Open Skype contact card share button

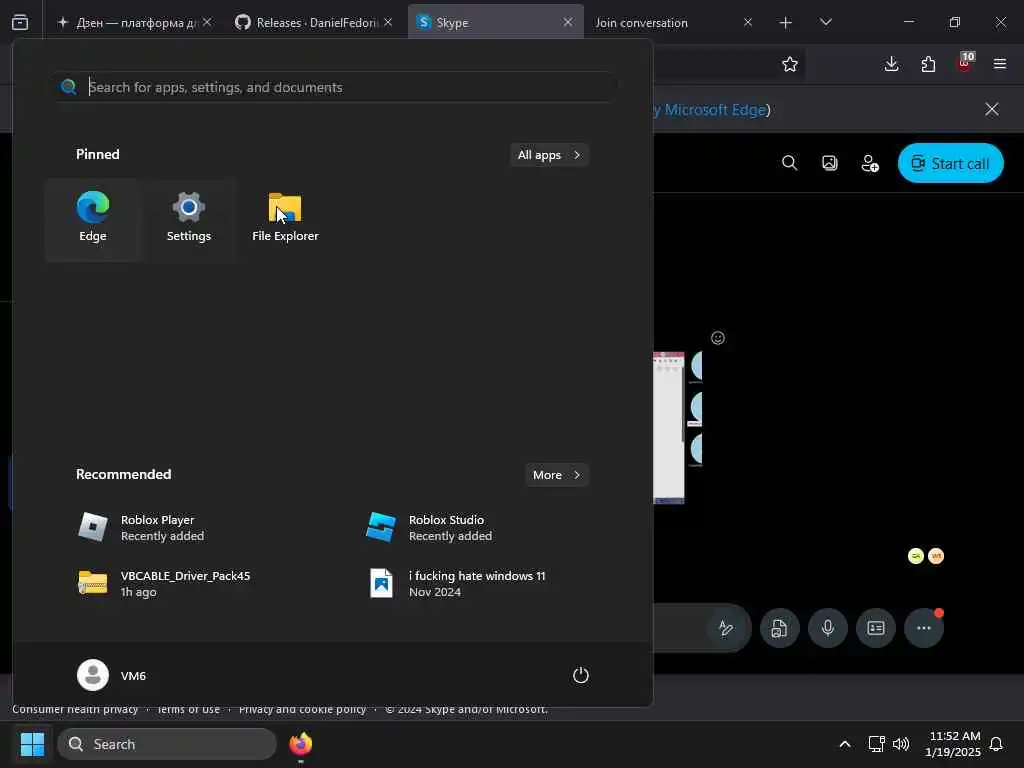[876, 628]
